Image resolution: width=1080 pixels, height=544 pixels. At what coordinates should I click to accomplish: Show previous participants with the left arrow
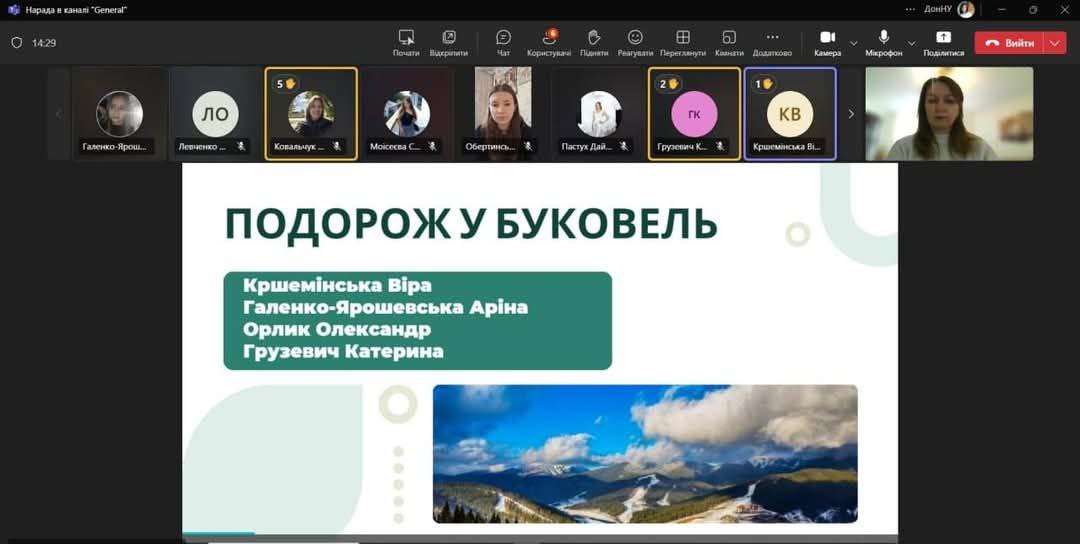pos(59,114)
